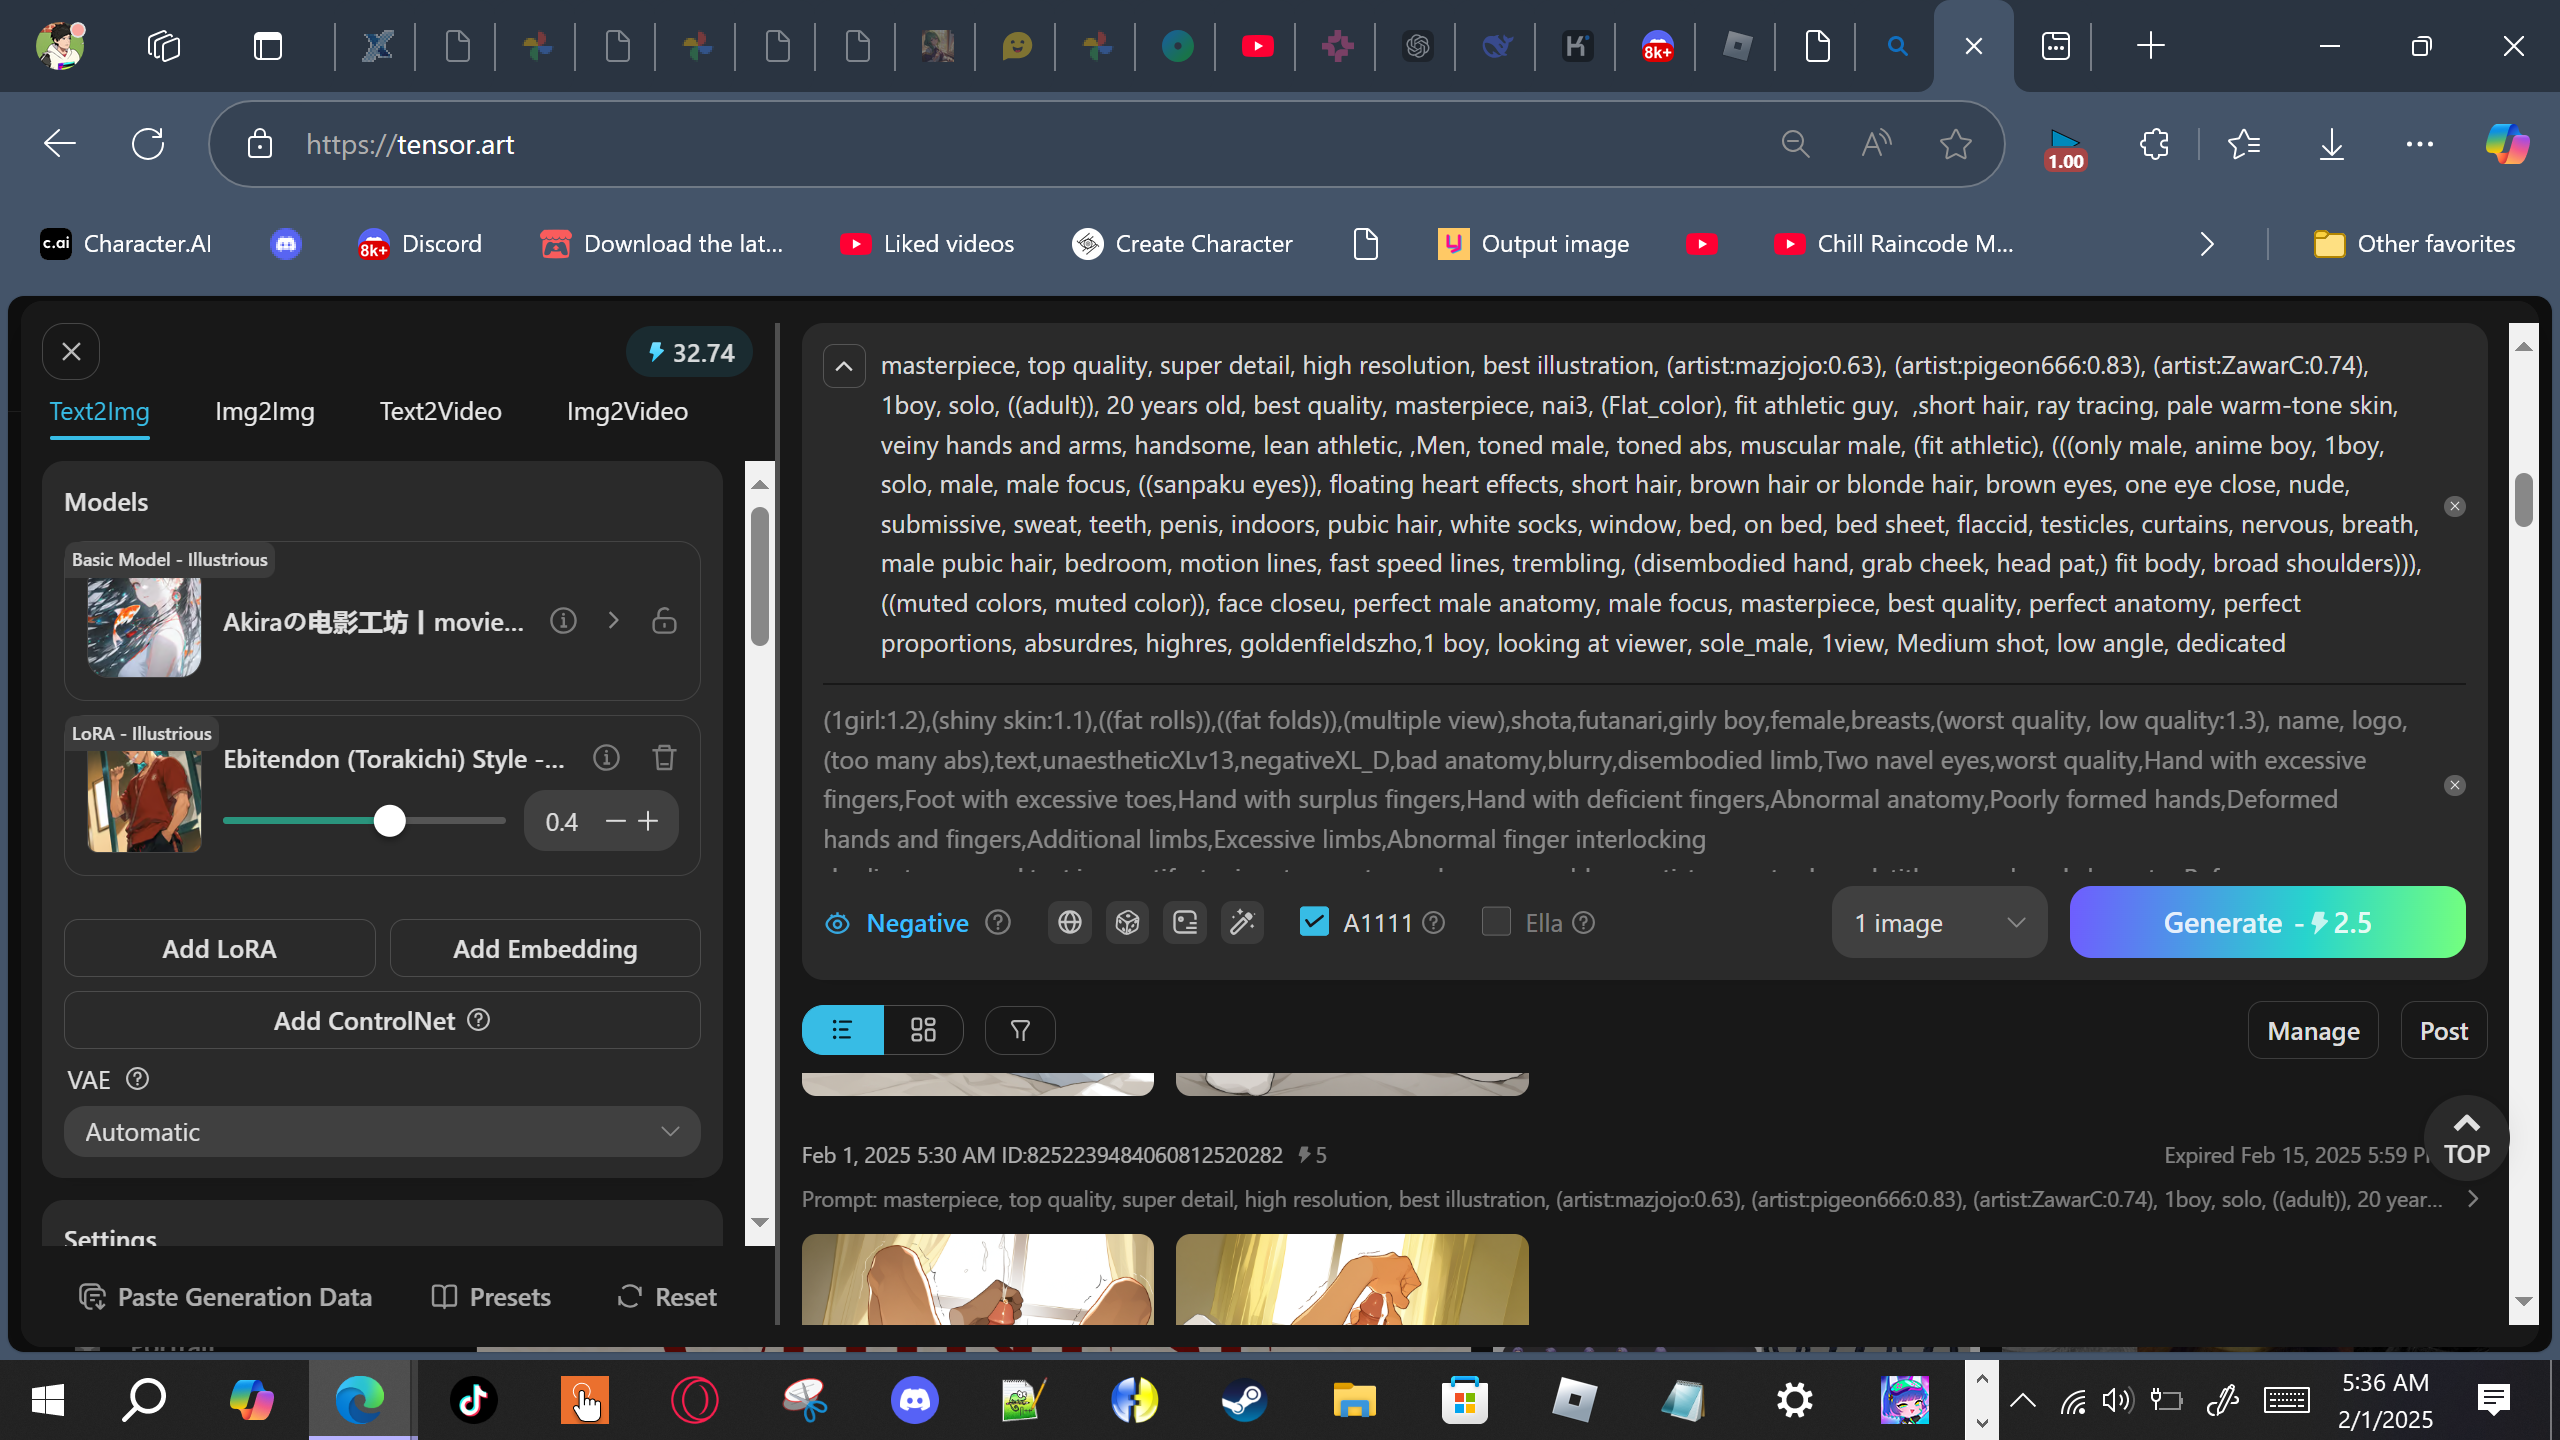This screenshot has width=2560, height=1440.
Task: Click the lock icon on Basic Model
Action: [664, 621]
